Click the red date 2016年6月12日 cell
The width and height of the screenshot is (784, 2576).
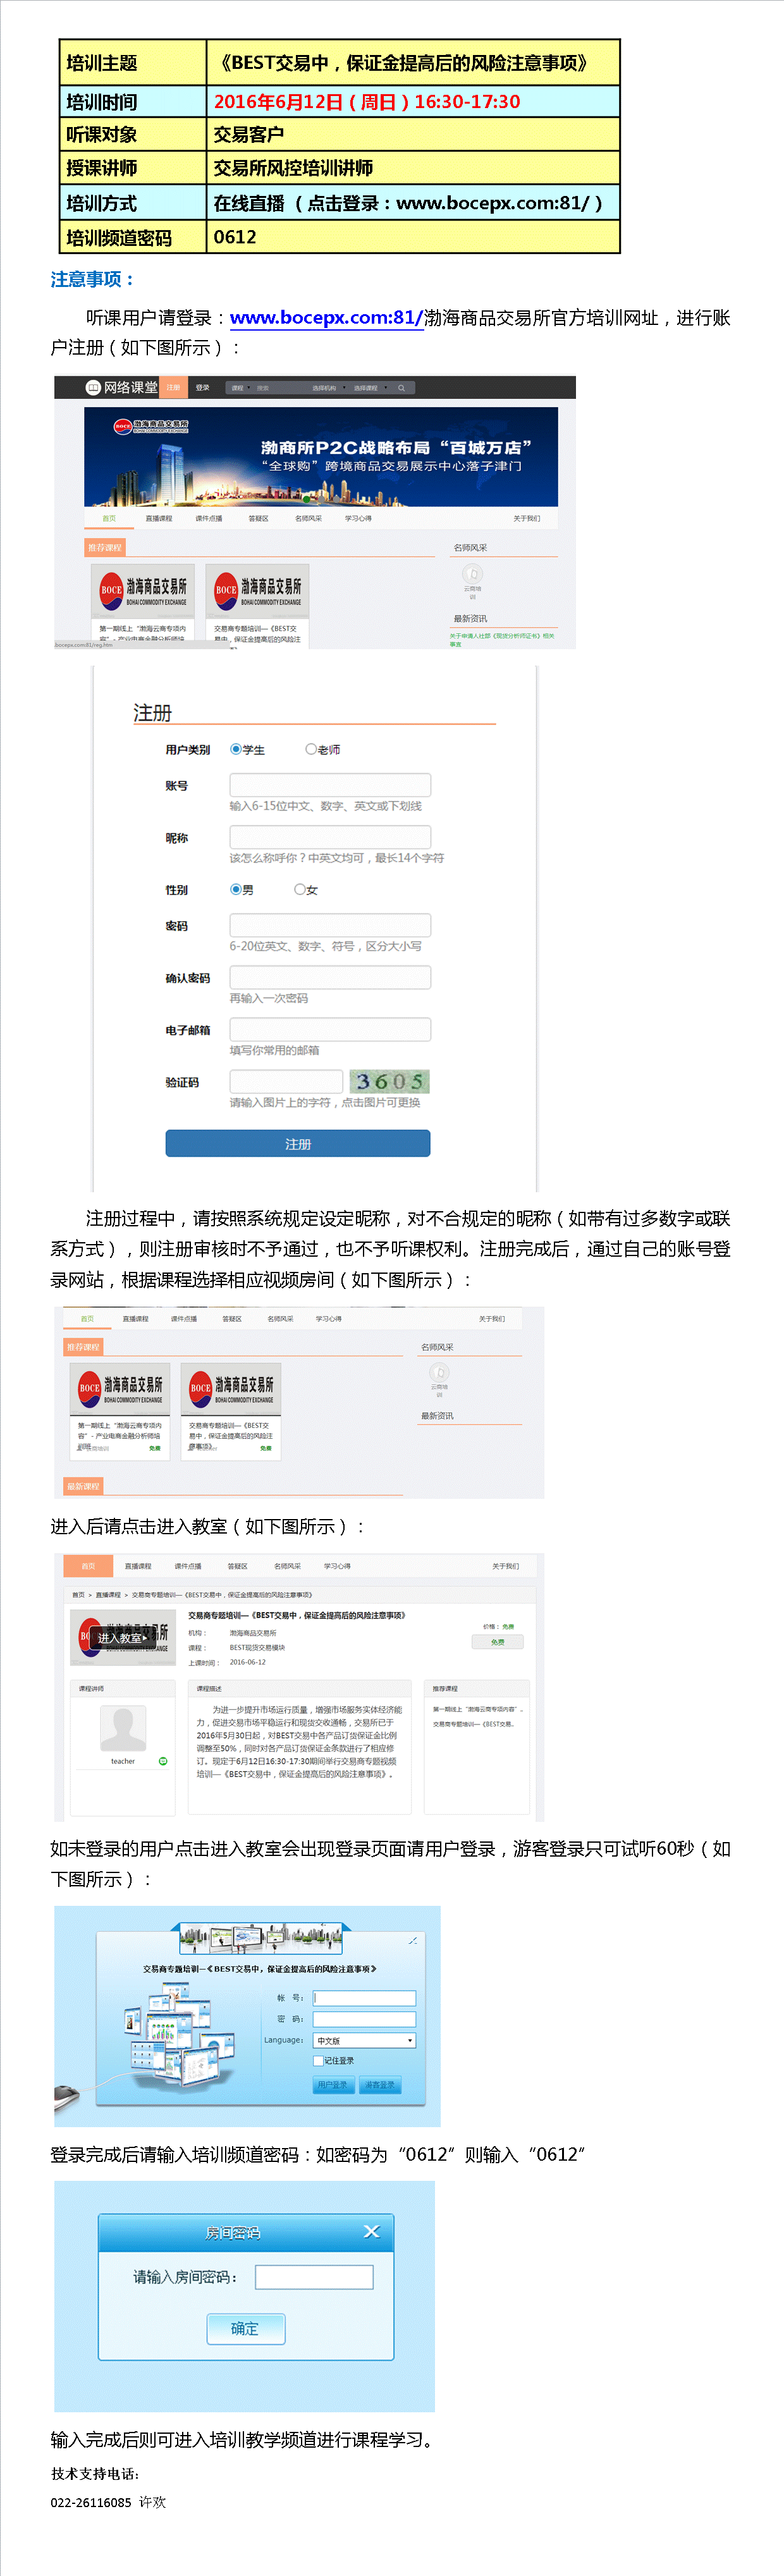click(x=412, y=101)
